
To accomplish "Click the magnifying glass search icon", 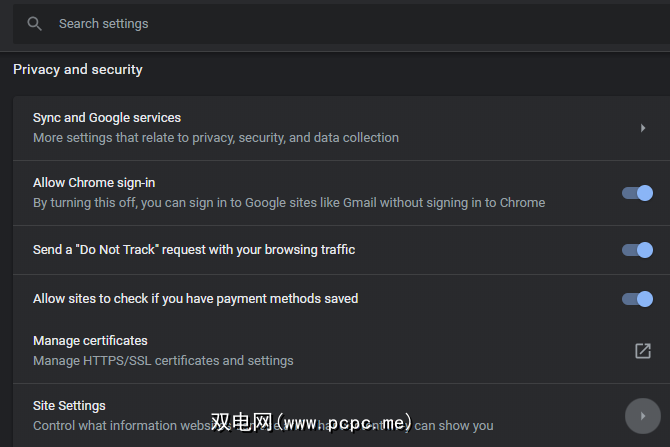I will pos(35,24).
